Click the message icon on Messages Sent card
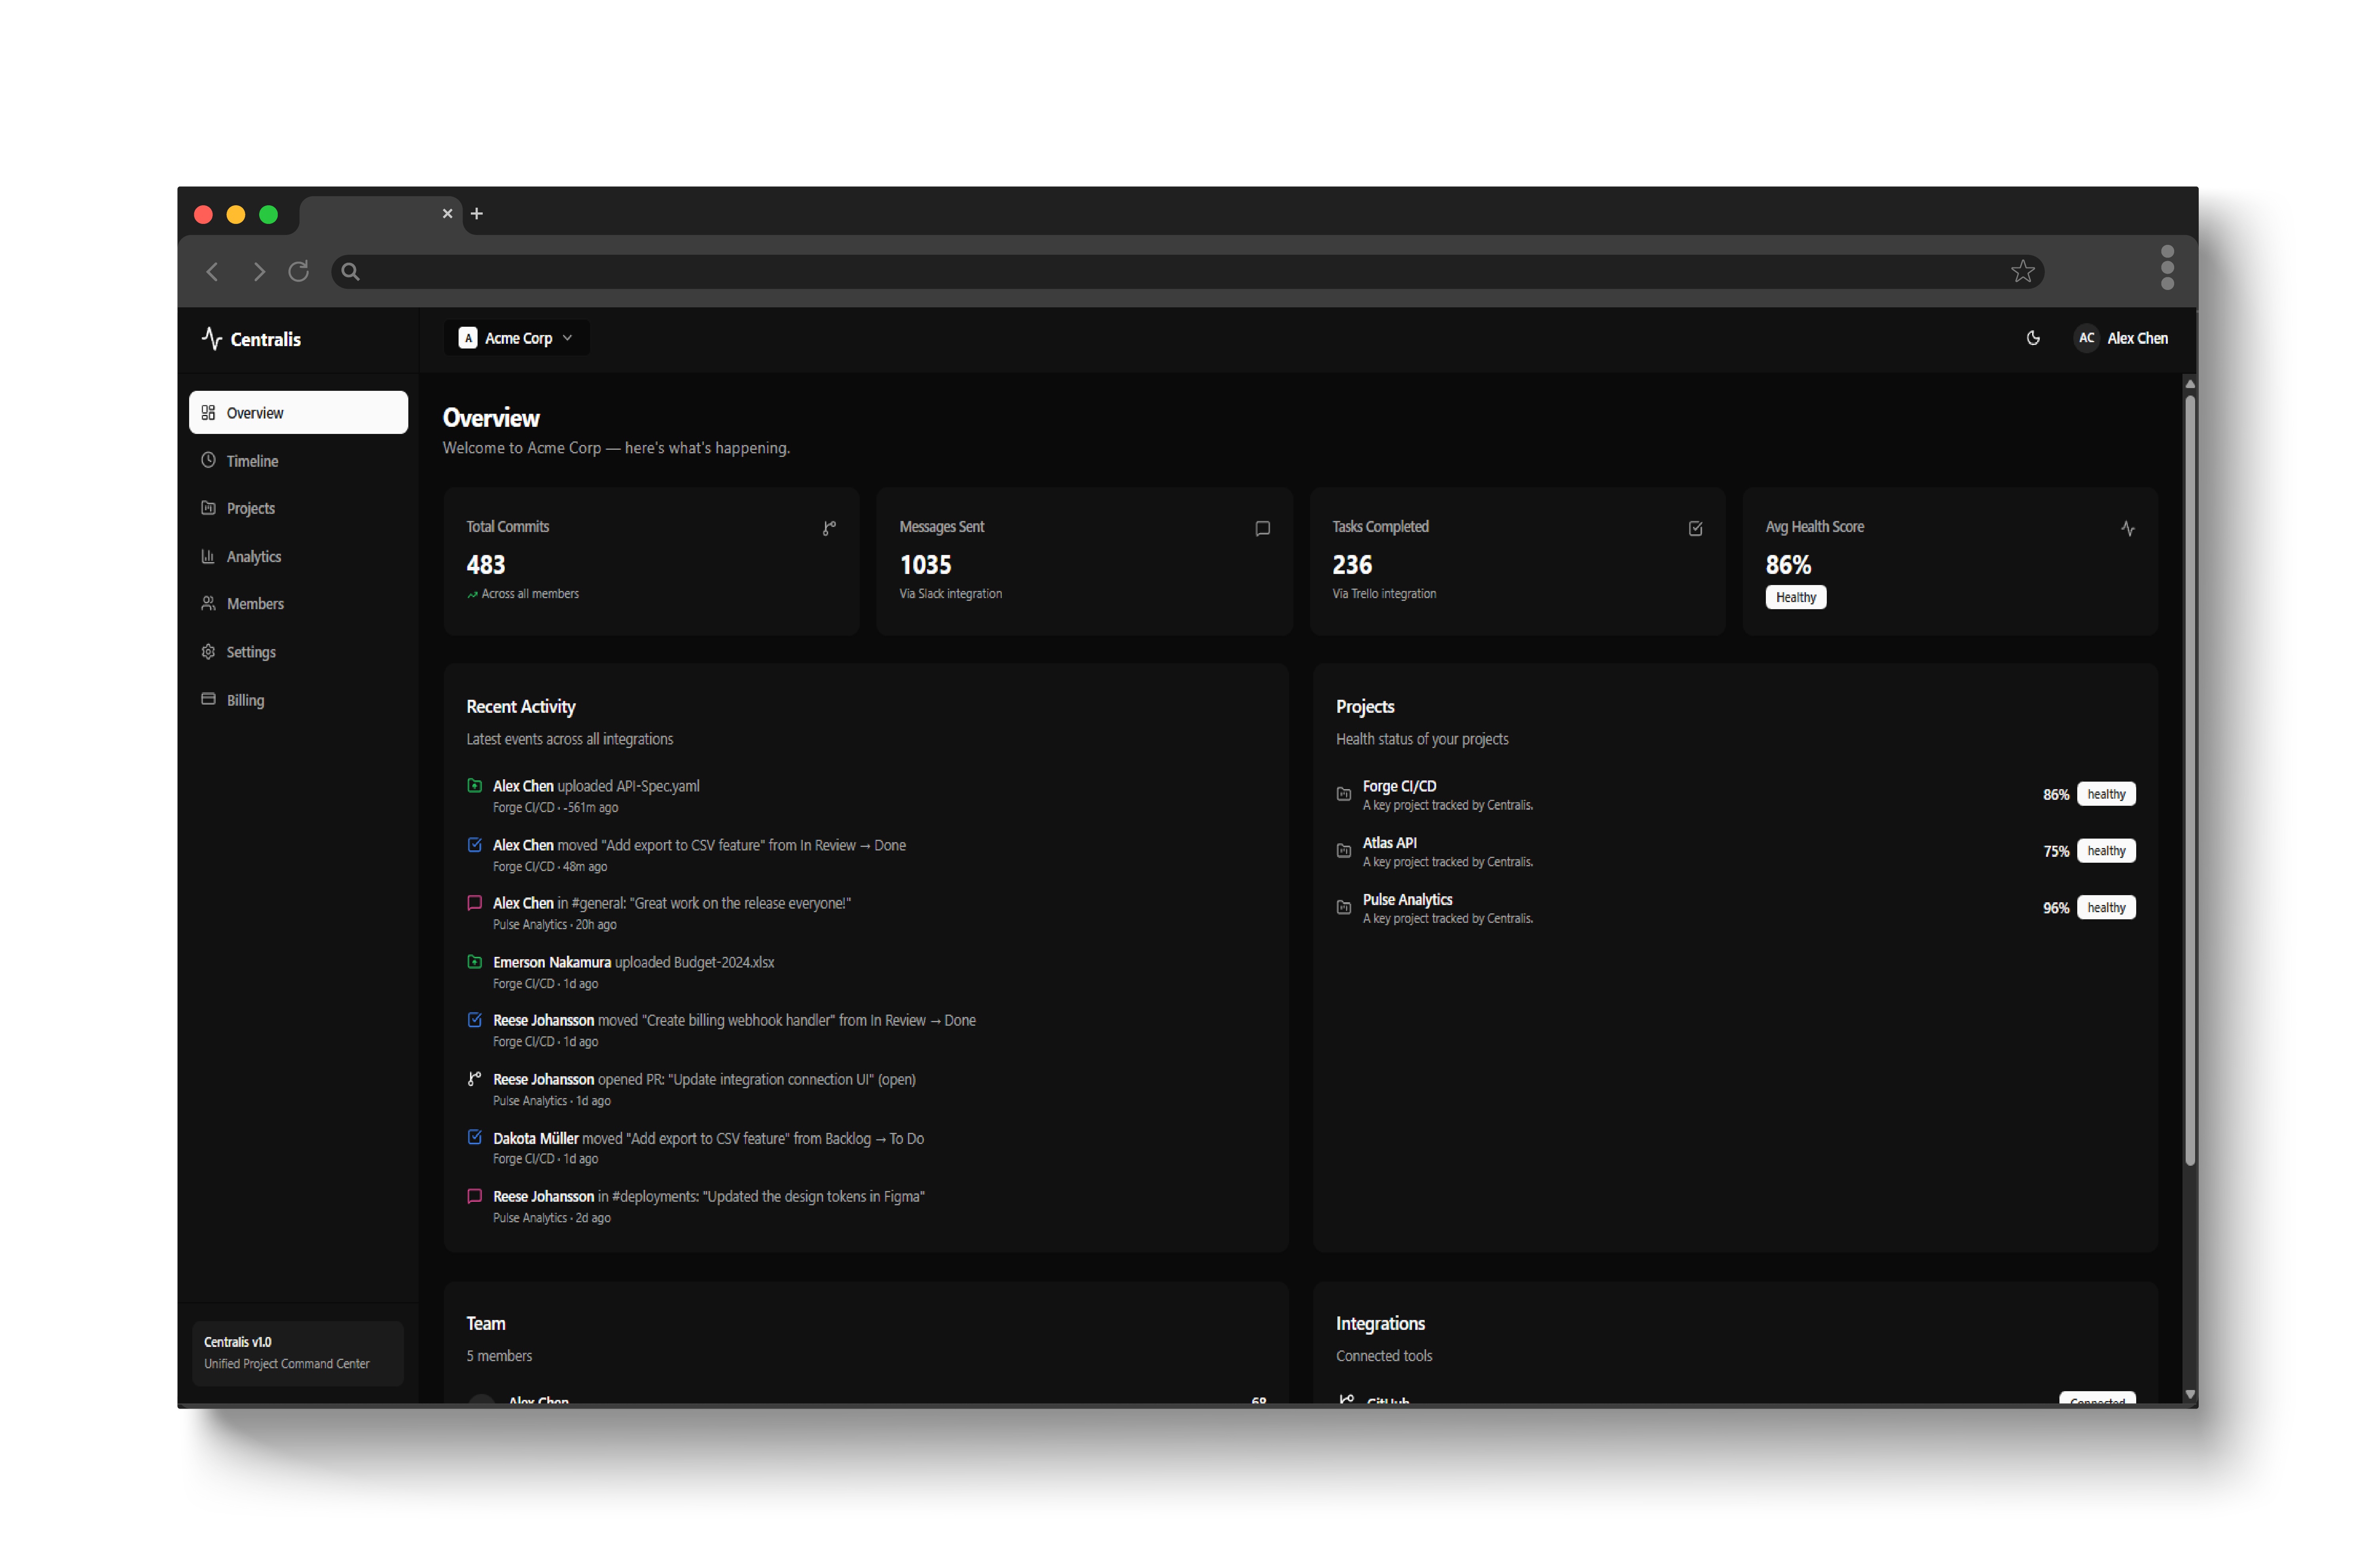Image resolution: width=2374 pixels, height=1568 pixels. [x=1263, y=528]
